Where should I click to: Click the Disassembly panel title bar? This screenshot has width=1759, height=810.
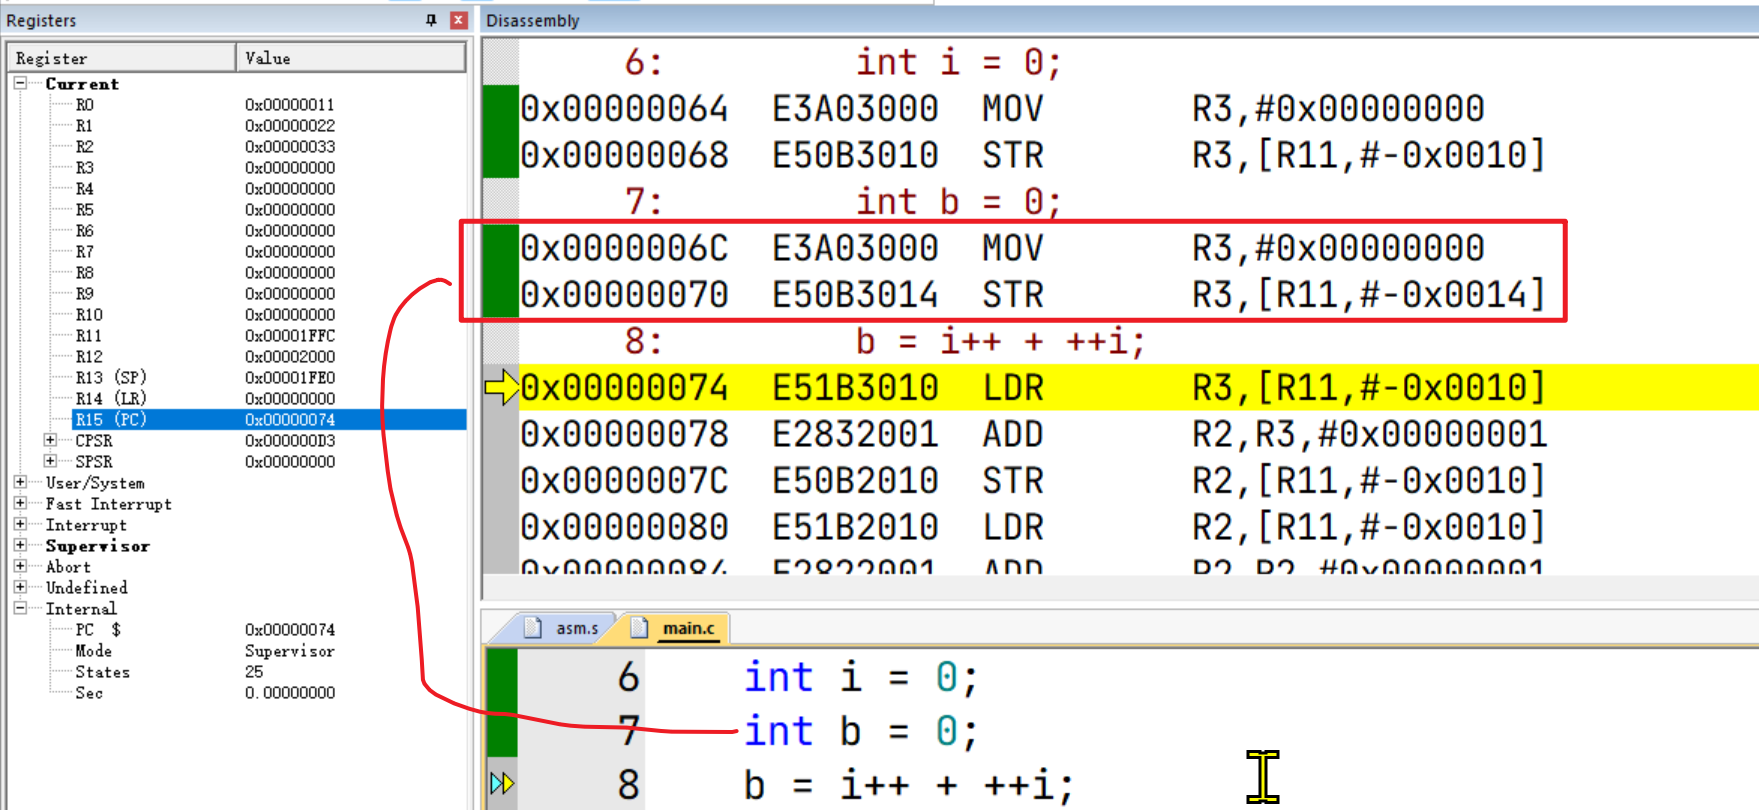click(x=1119, y=20)
